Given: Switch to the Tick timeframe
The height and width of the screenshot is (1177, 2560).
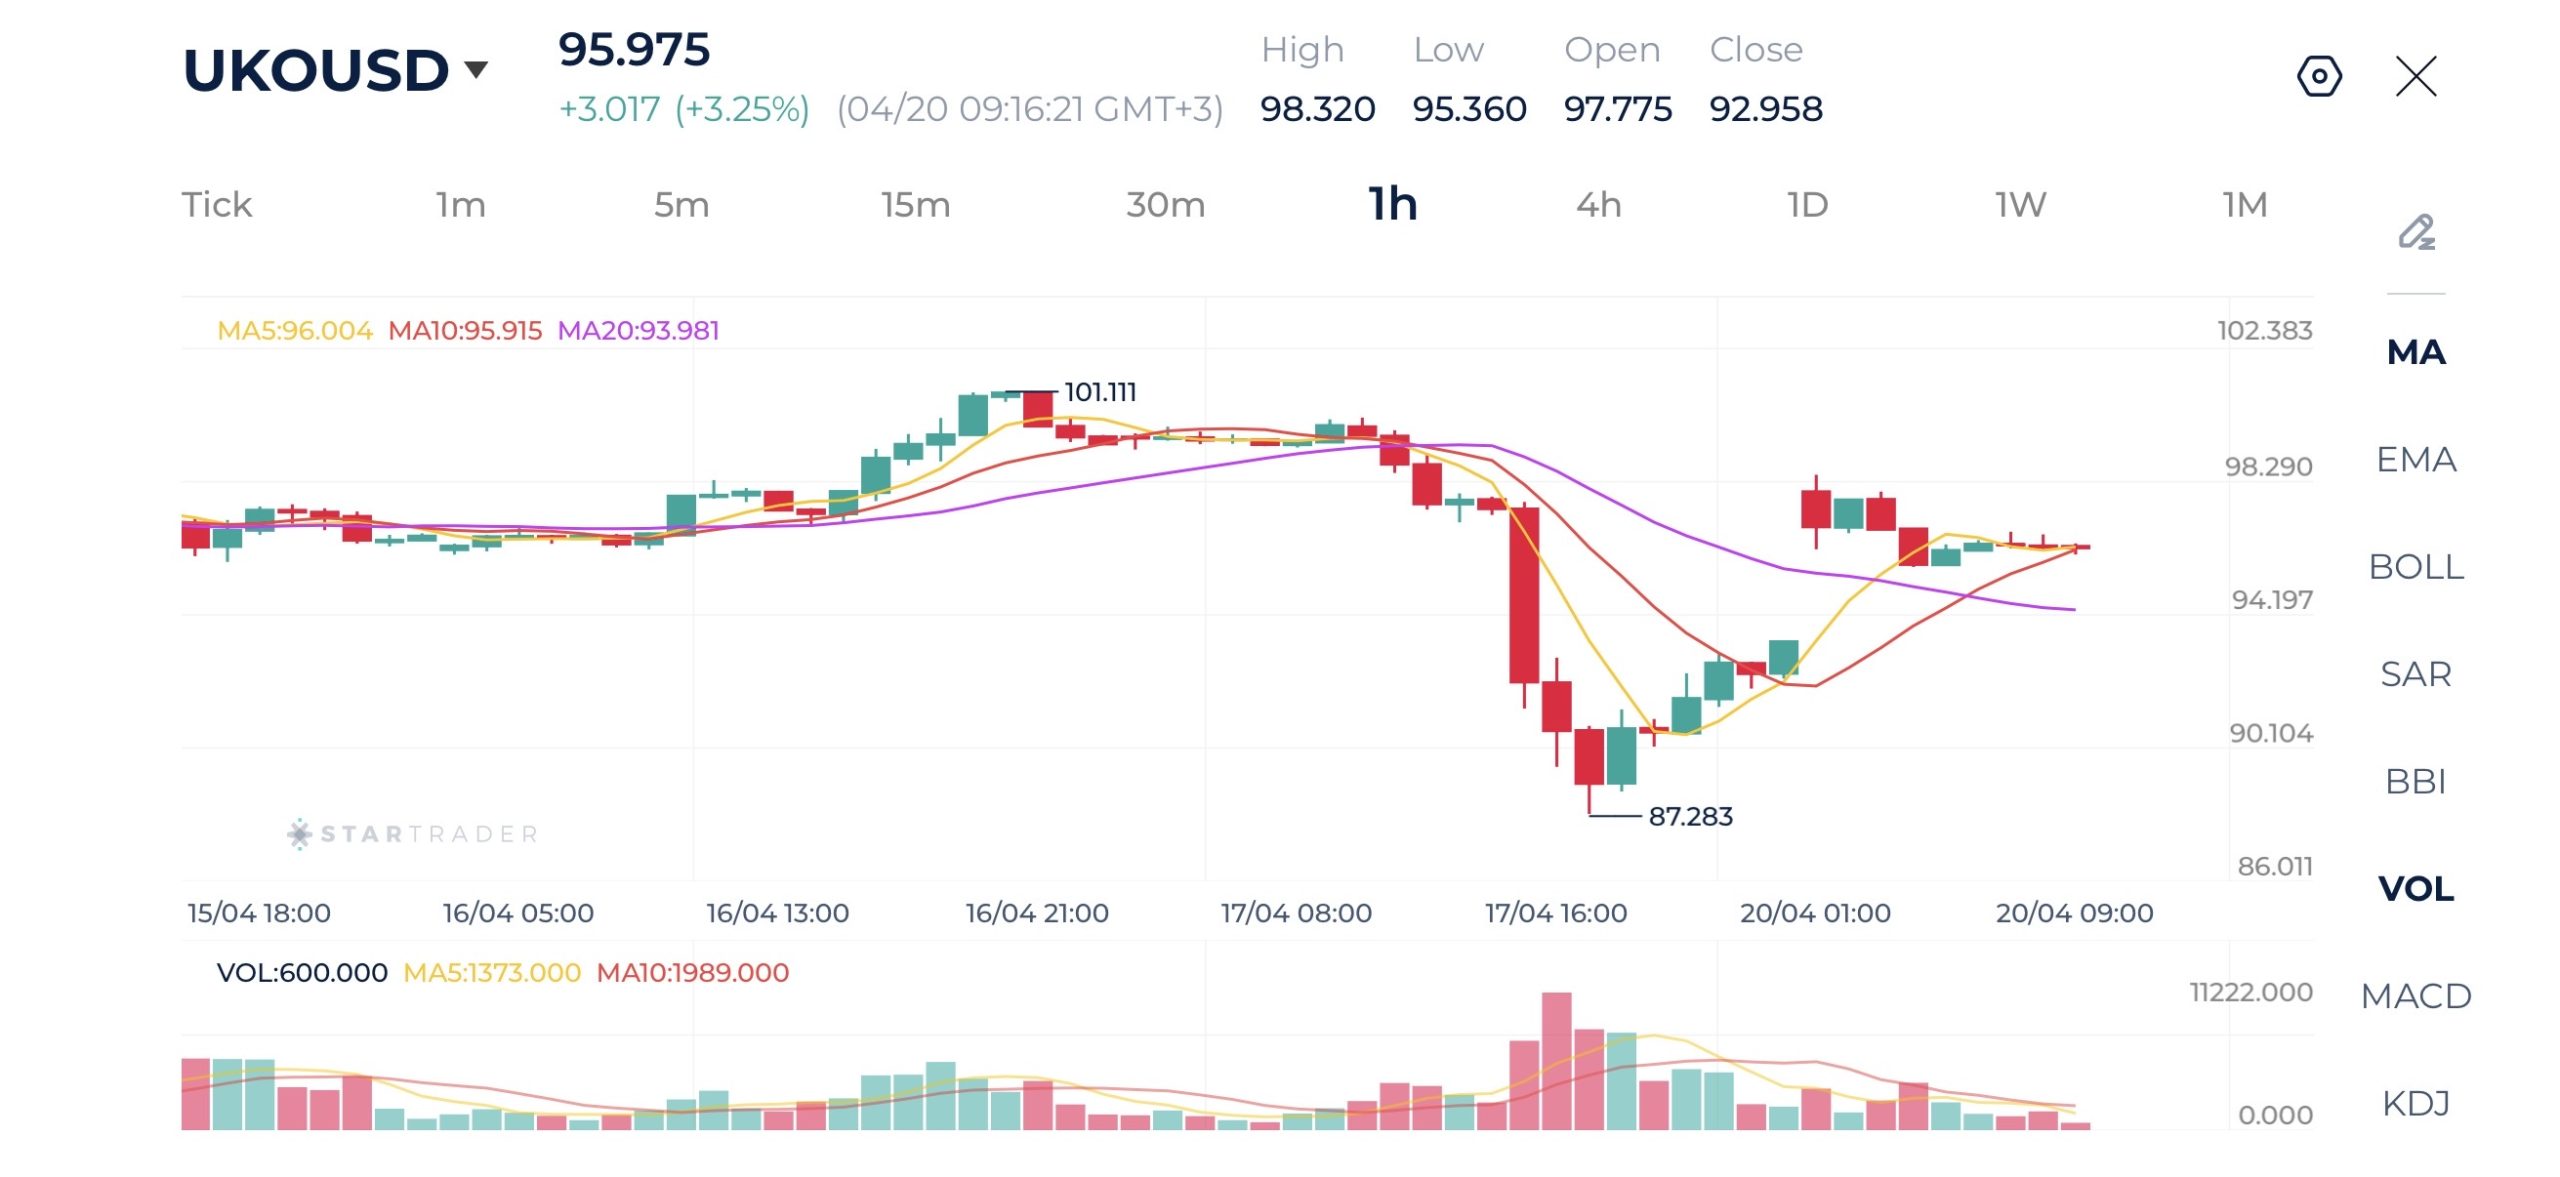Looking at the screenshot, I should tap(217, 205).
